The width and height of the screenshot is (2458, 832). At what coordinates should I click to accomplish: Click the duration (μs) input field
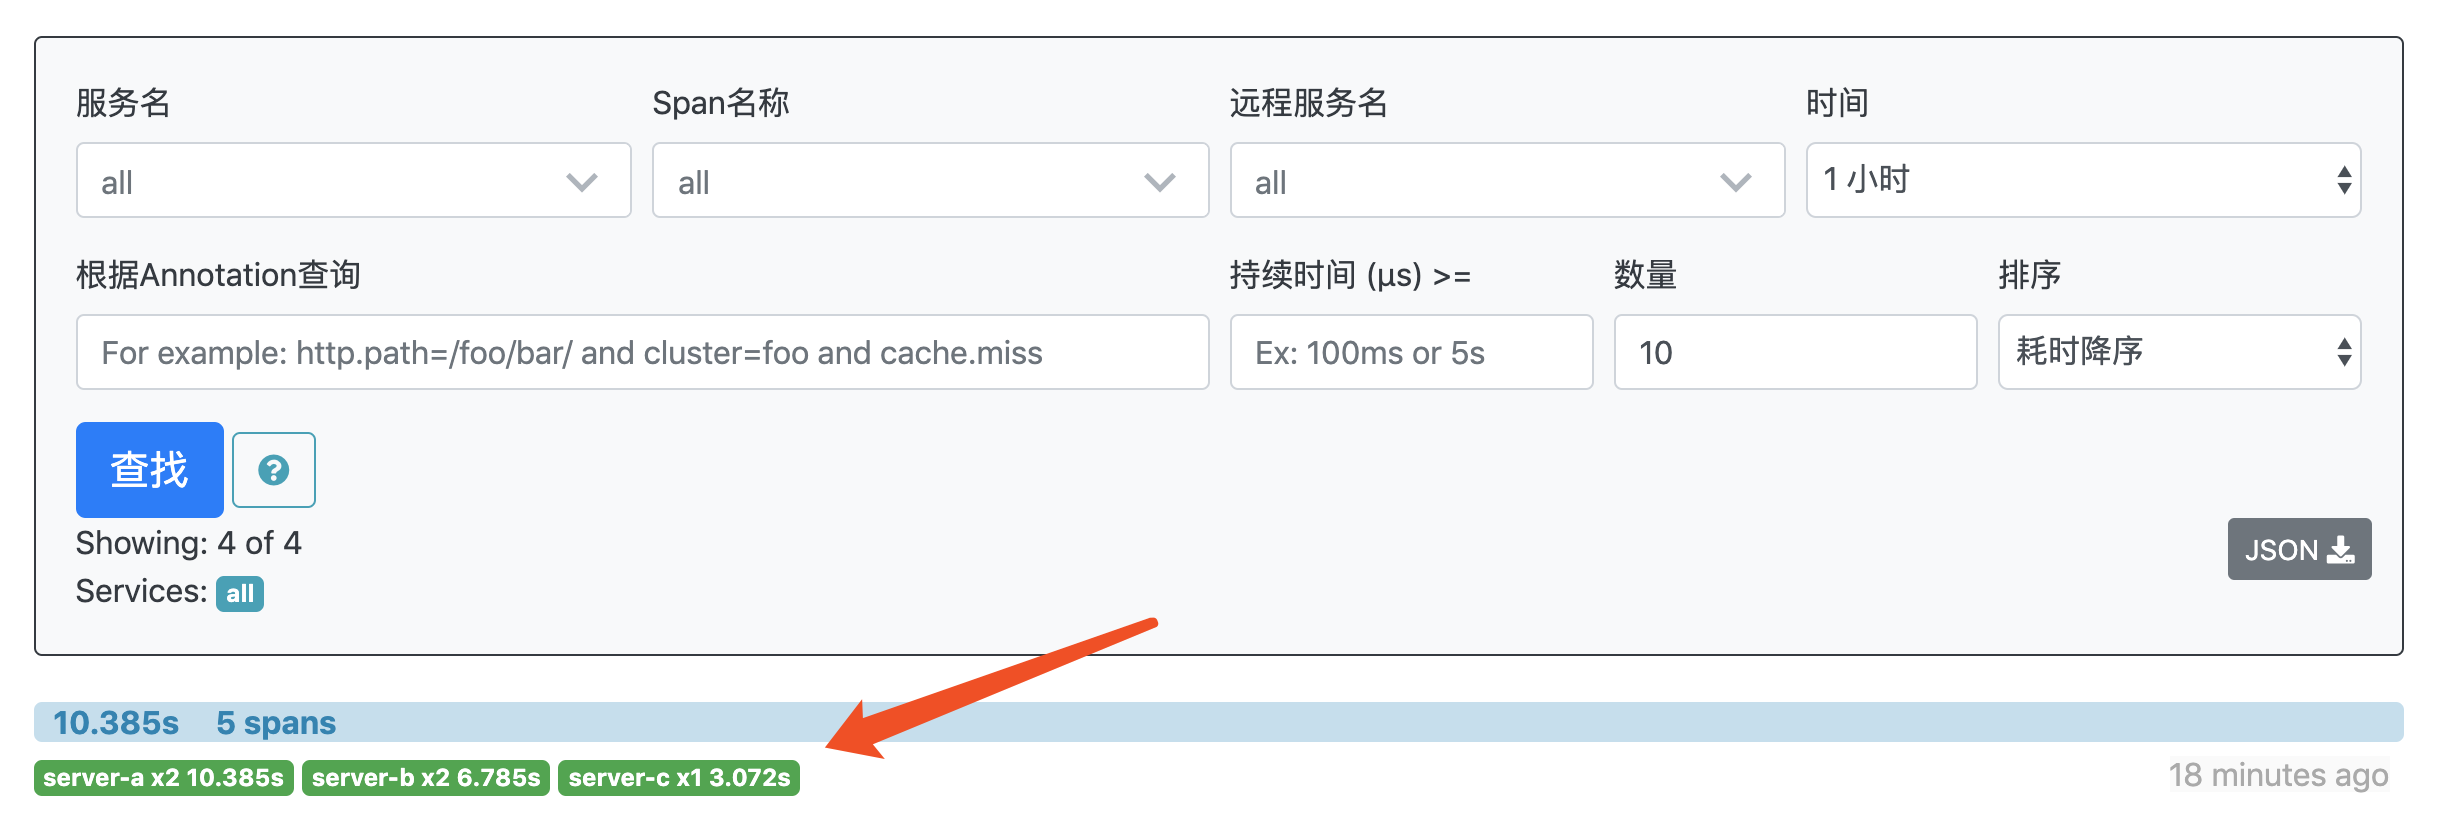point(1411,352)
